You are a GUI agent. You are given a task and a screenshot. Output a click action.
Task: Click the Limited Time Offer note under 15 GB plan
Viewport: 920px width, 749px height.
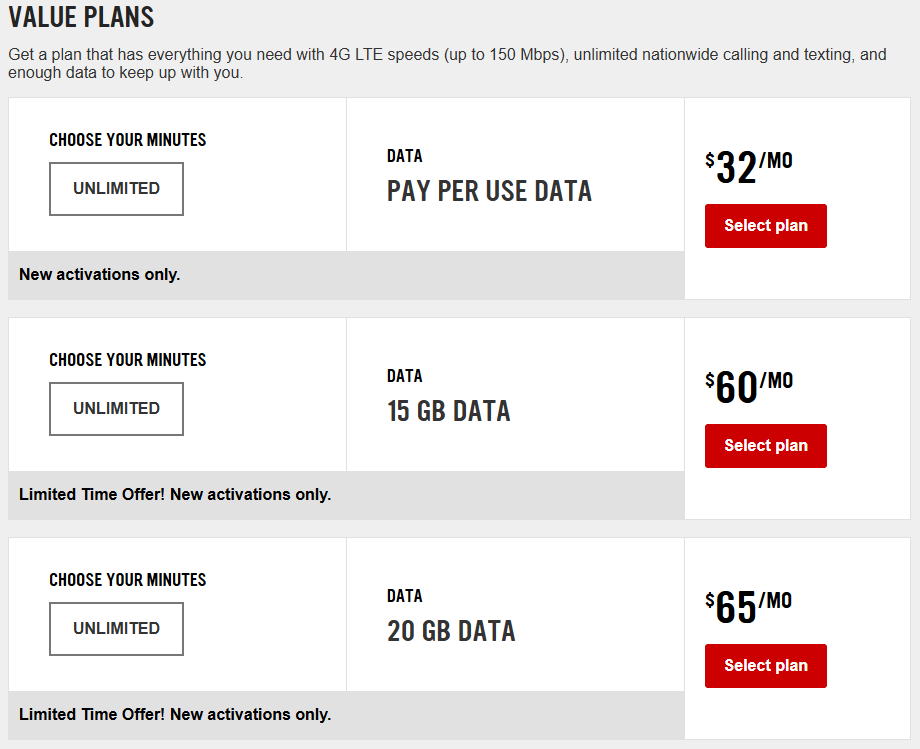pos(175,494)
